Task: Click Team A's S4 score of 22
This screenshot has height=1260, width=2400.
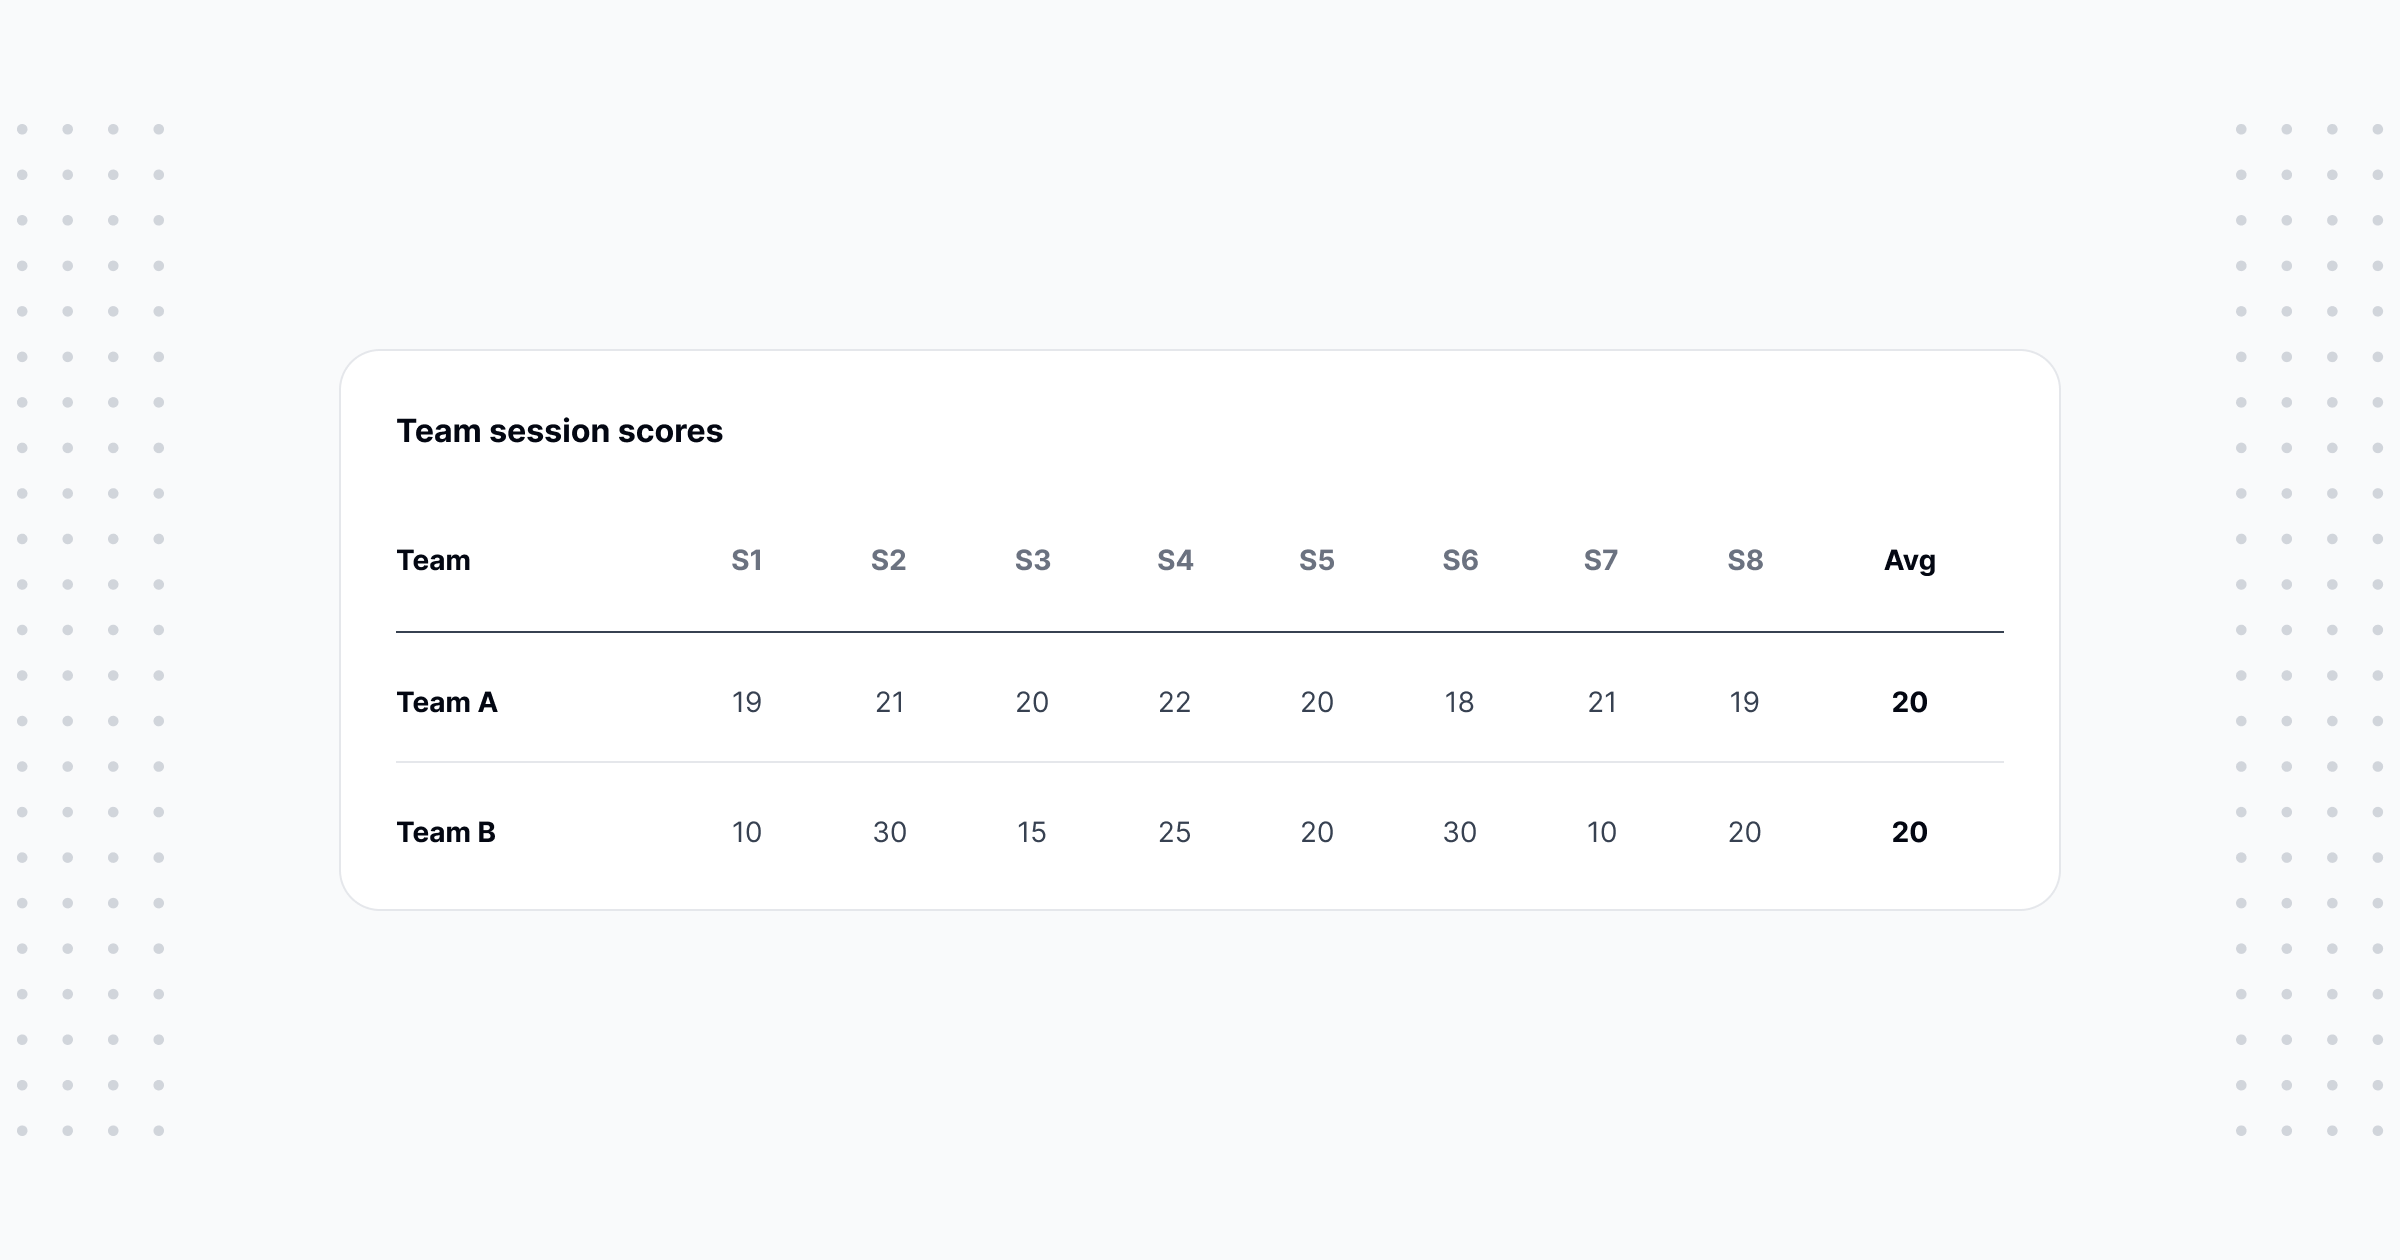Action: pyautogui.click(x=1175, y=702)
